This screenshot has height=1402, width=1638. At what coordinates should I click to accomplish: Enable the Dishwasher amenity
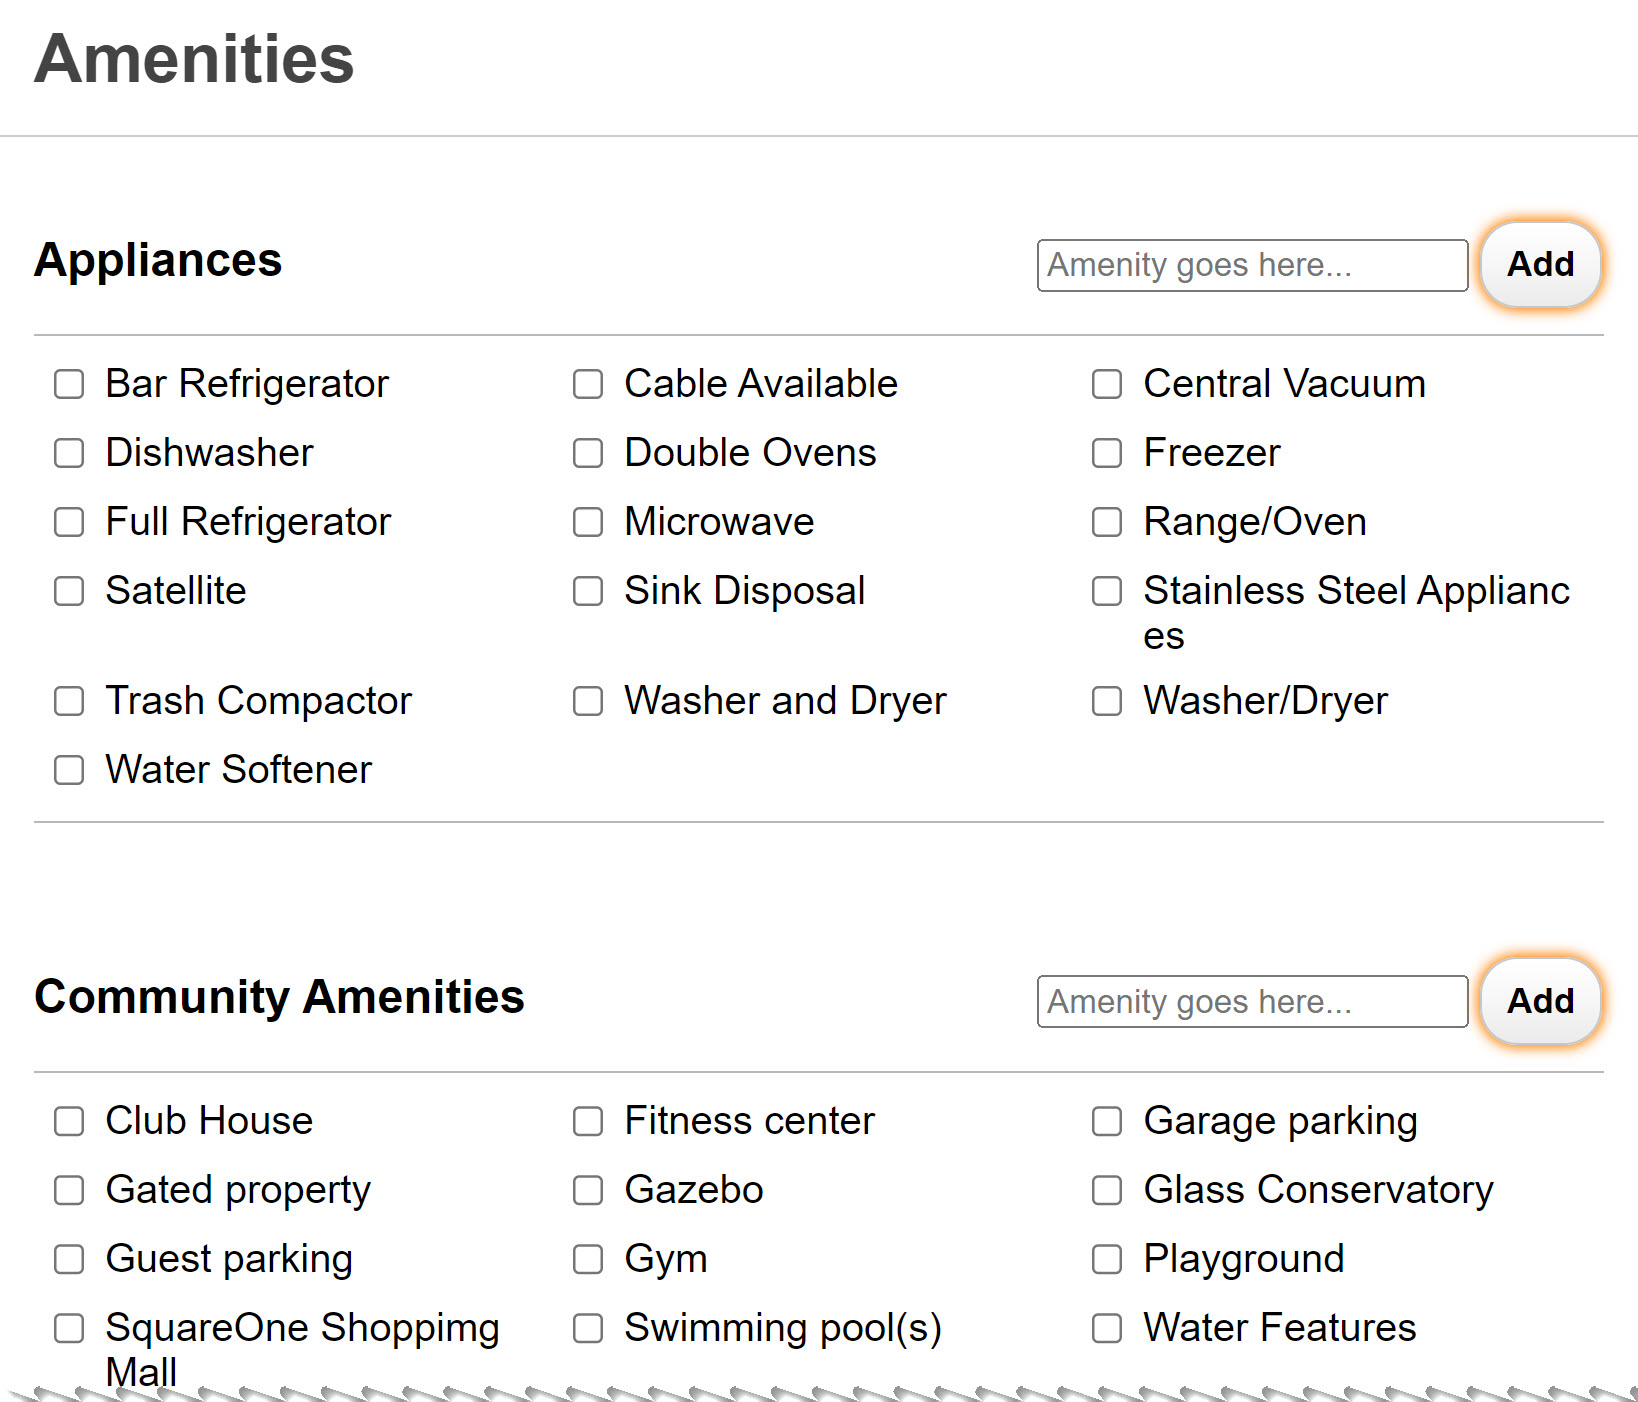pos(69,453)
